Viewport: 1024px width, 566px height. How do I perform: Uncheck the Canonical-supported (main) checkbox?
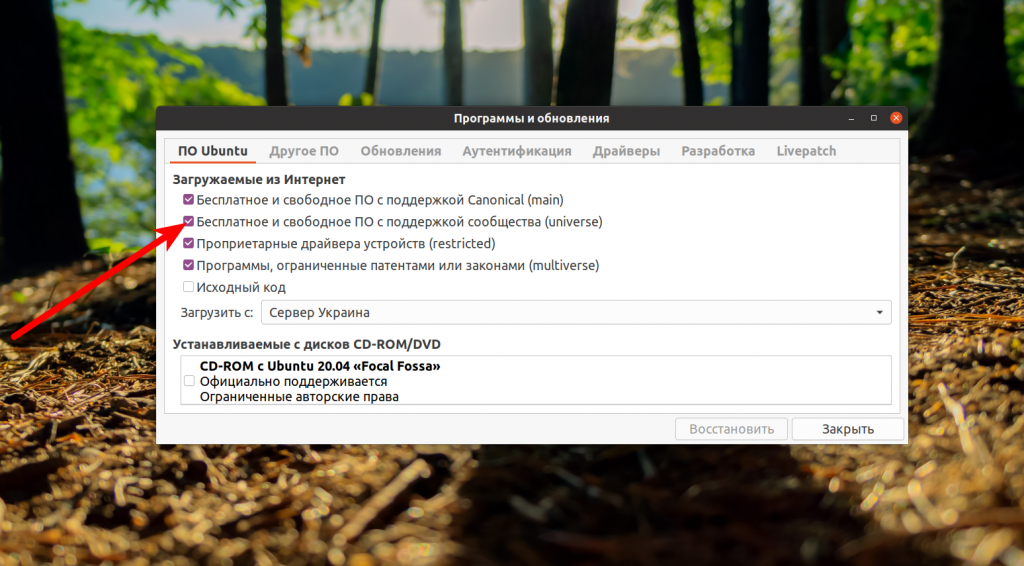tap(188, 200)
